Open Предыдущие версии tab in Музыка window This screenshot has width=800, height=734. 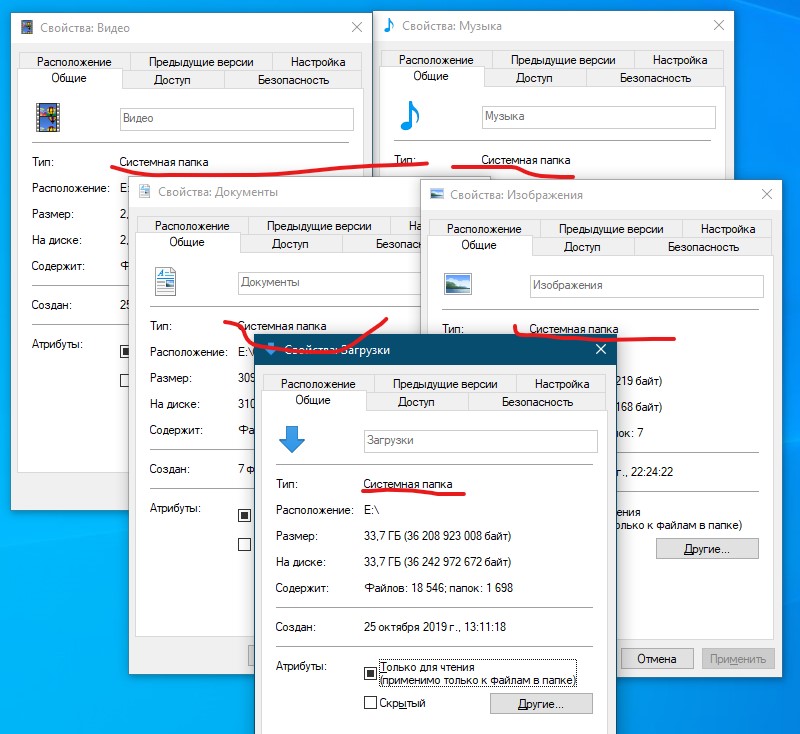(563, 60)
